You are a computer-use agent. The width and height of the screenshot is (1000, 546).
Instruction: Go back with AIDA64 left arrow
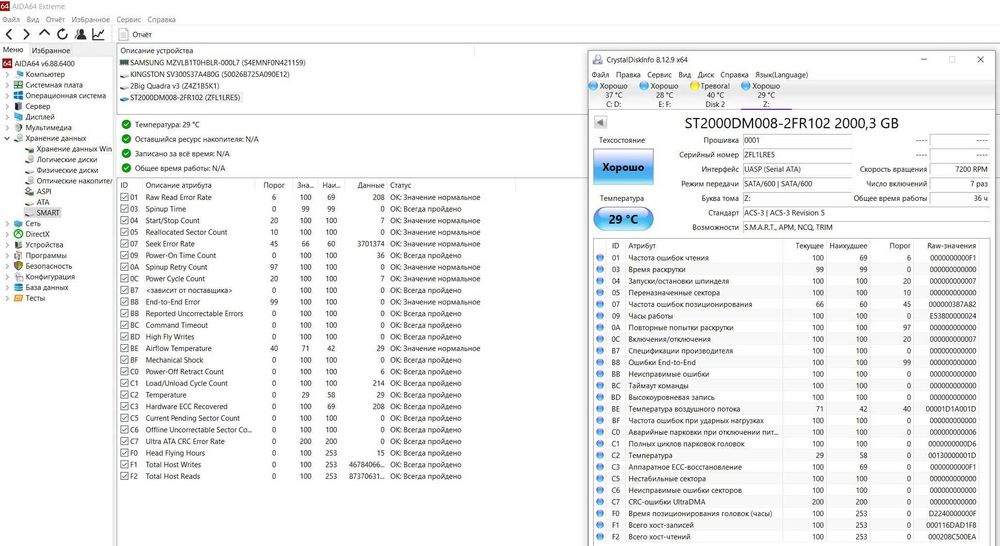[x=9, y=34]
